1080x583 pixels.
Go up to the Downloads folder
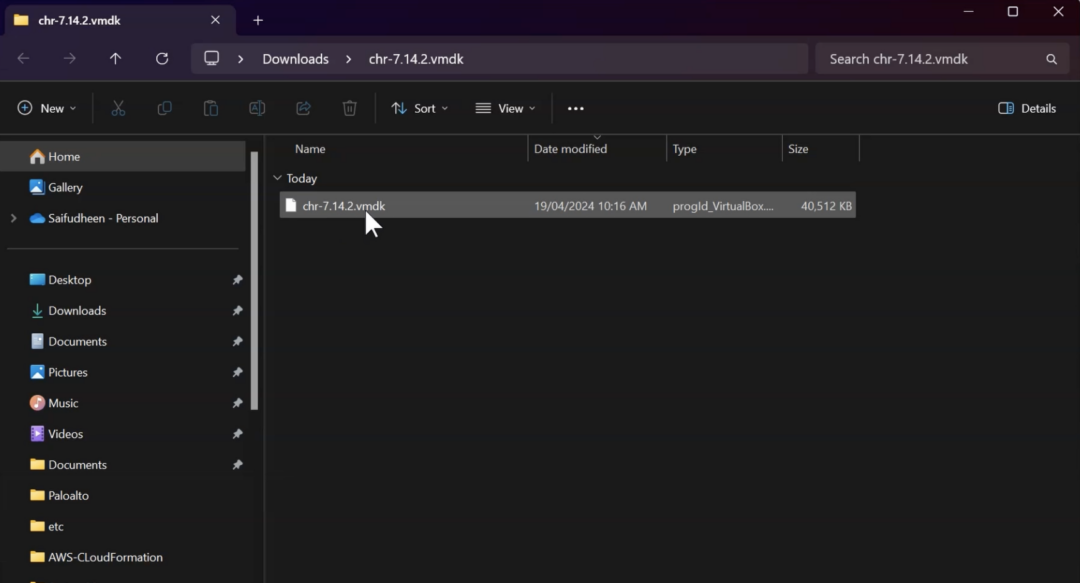[115, 58]
